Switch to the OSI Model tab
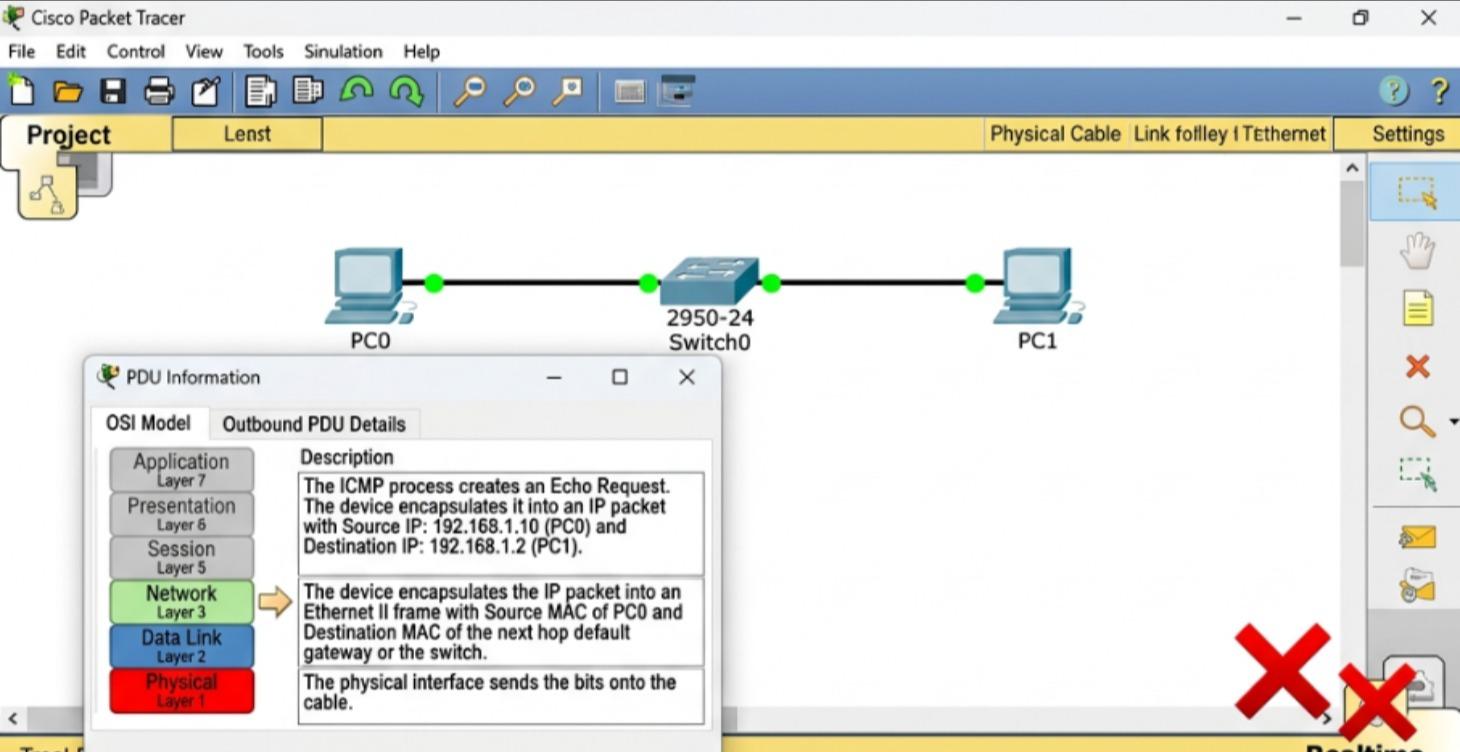Screen dimensions: 1460x752 (149, 423)
